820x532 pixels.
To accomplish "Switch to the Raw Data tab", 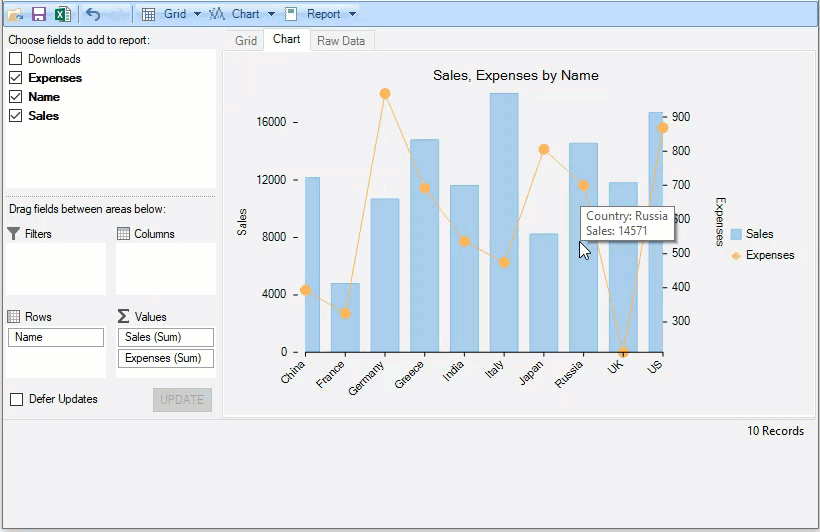I will 341,41.
